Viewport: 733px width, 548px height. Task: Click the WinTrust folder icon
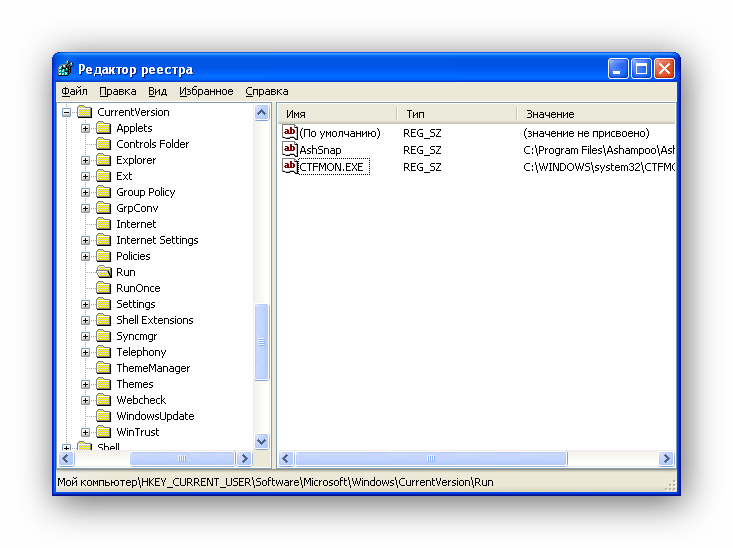click(103, 432)
